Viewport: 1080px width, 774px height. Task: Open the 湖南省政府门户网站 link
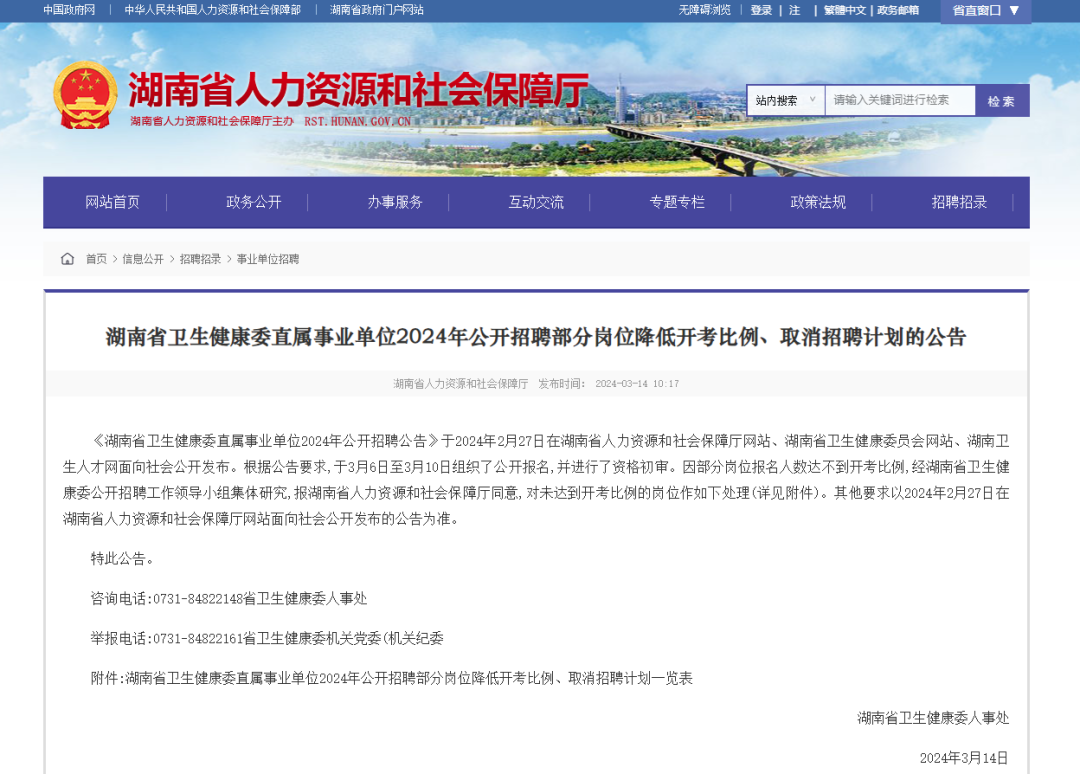pos(377,10)
